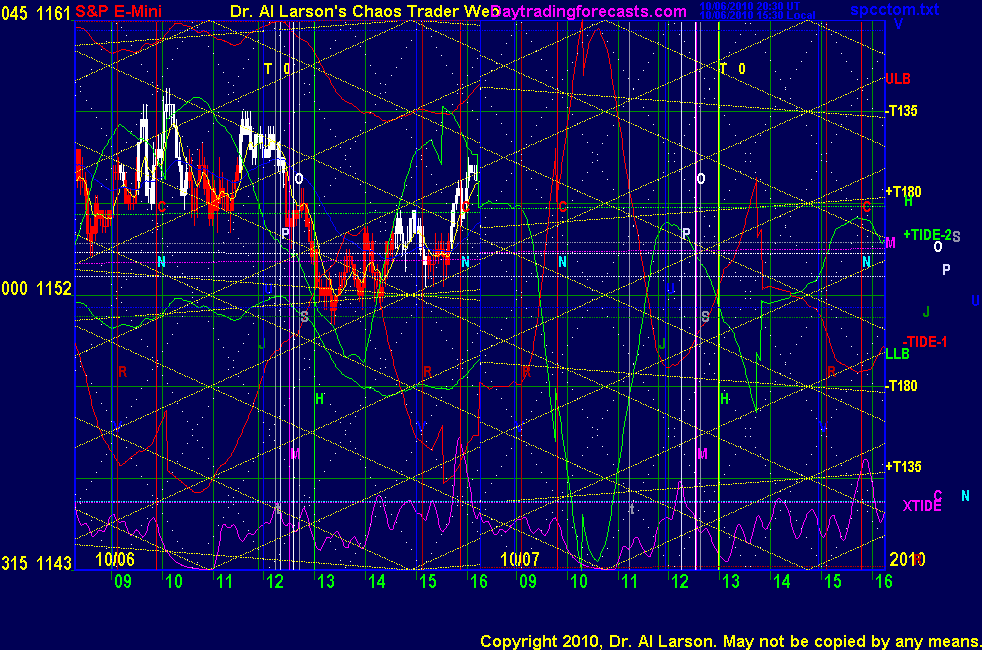Click the '-T180' level label
This screenshot has width=982, height=650.
click(x=902, y=386)
